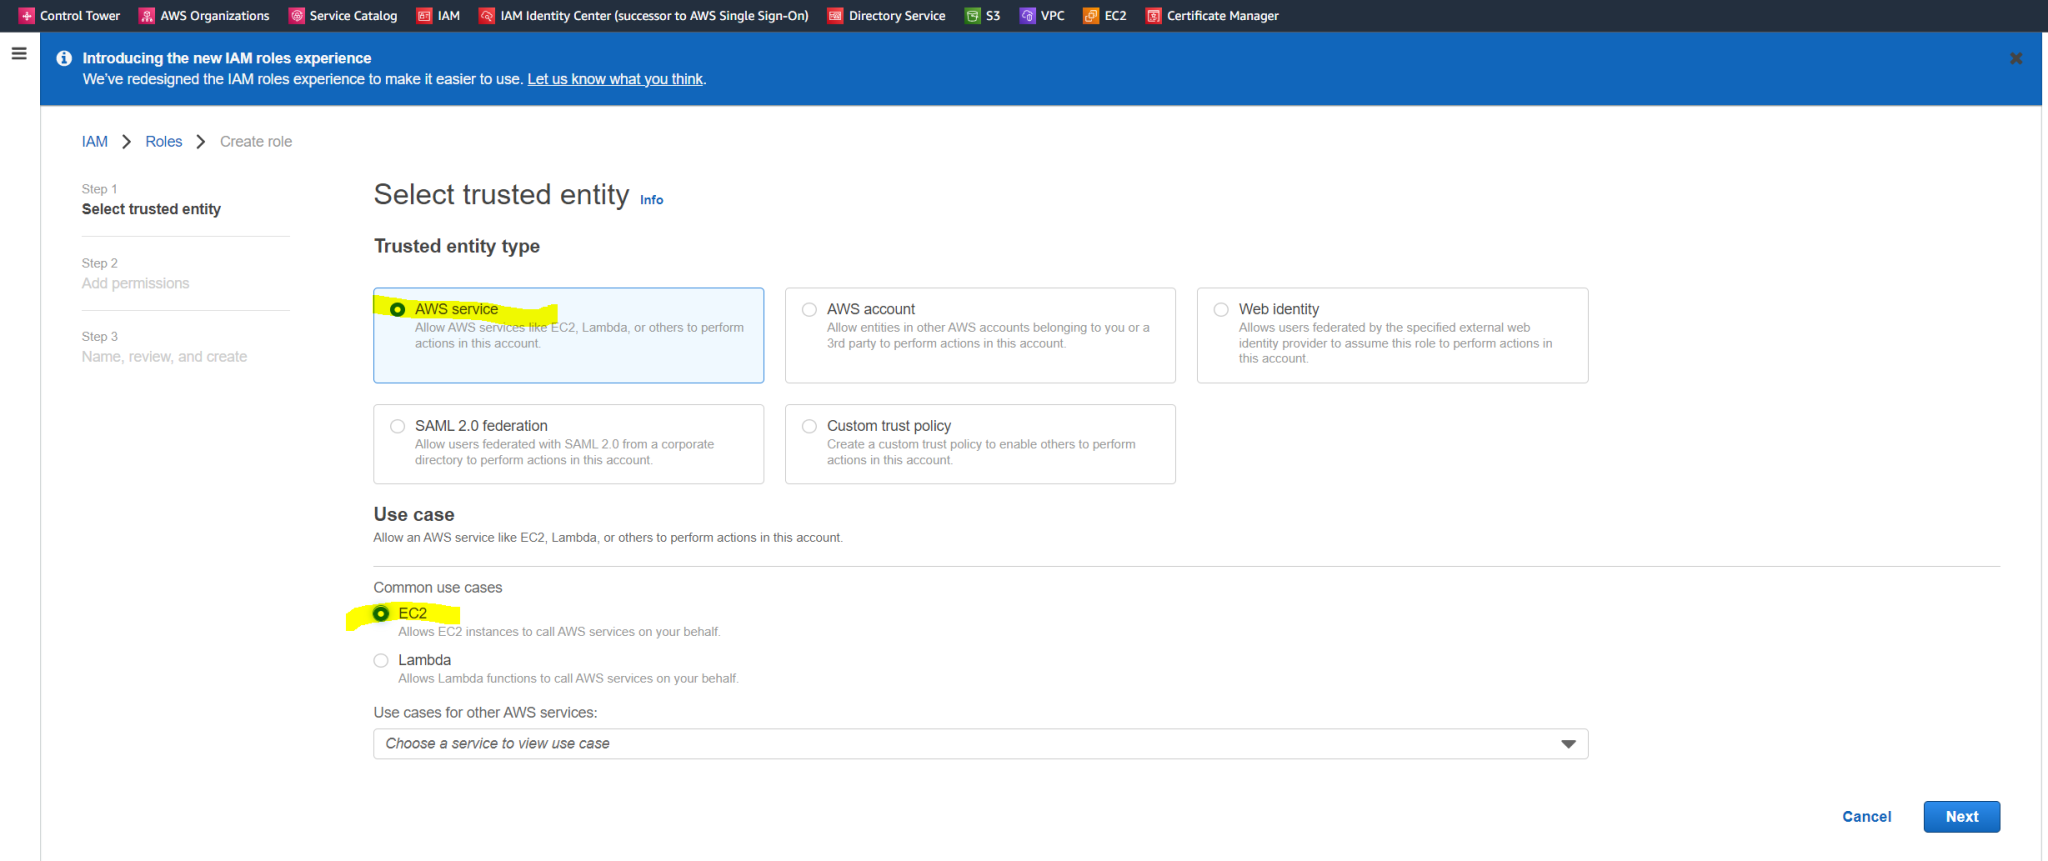
Task: Open the VPC service shortcut icon
Action: pos(1027,16)
